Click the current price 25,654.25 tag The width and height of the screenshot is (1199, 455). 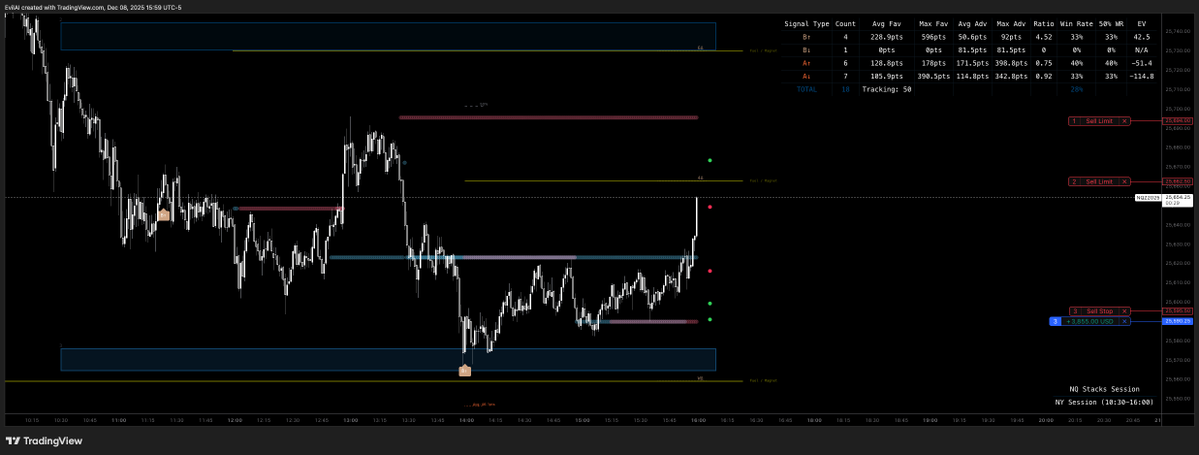pos(1178,199)
